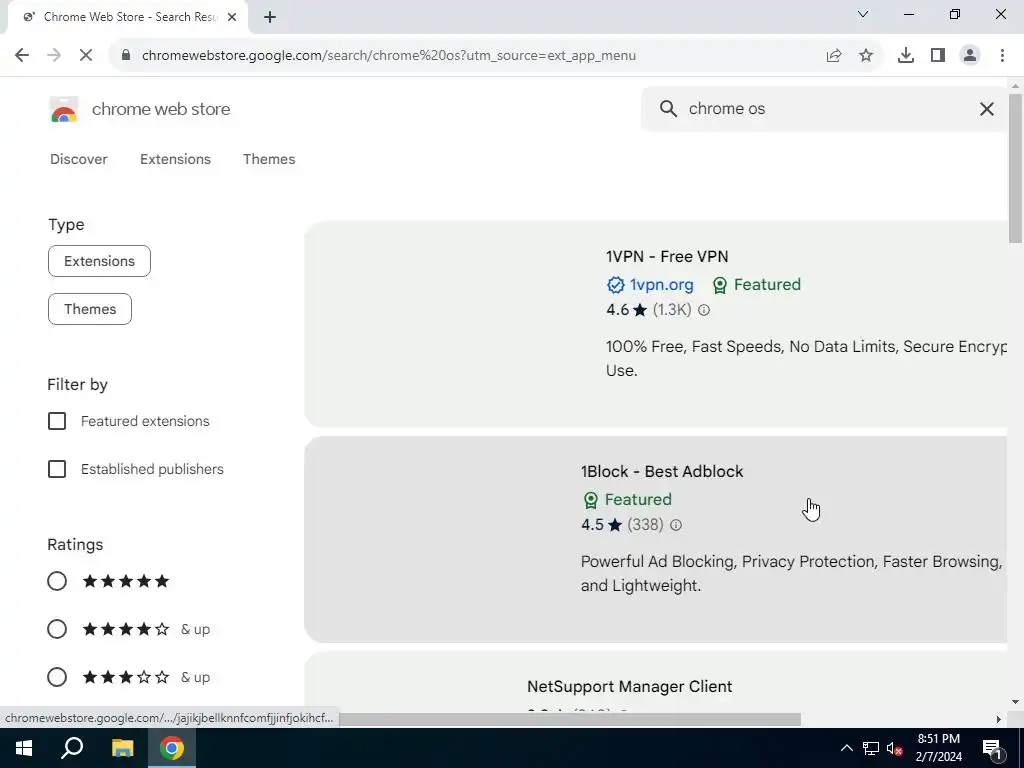Go back to the previous page

pos(22,56)
